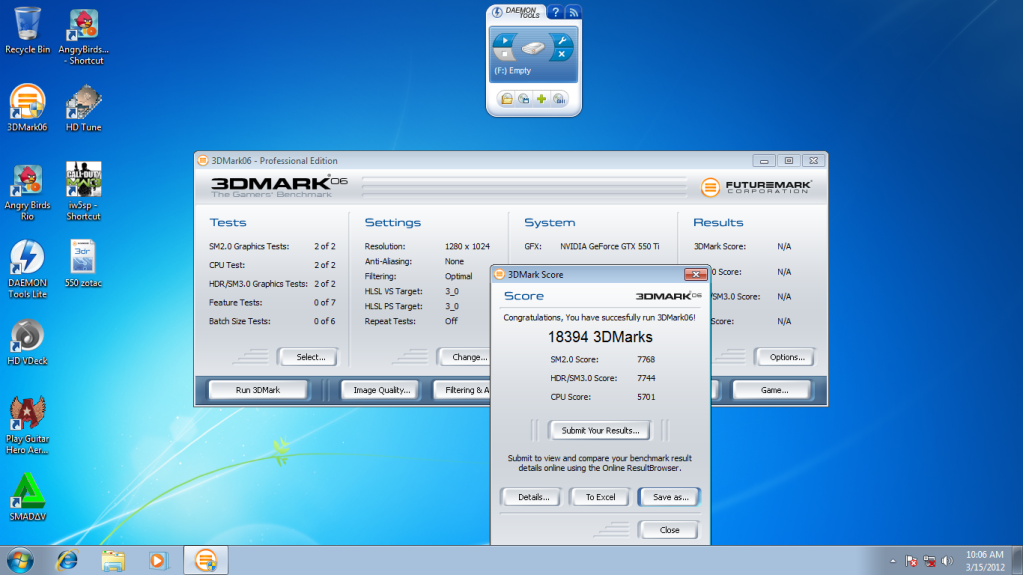The image size is (1023, 575).
Task: Launch Internet Explorer from the taskbar
Action: coord(67,561)
